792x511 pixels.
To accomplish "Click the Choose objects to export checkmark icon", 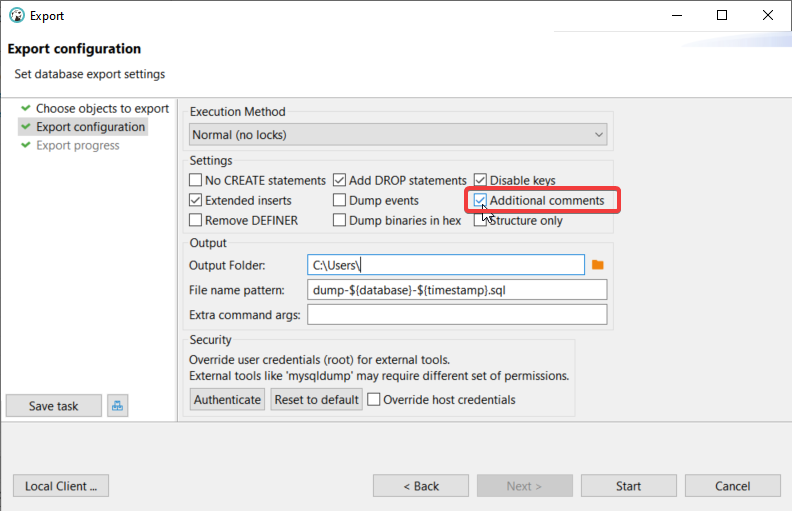I will pos(26,108).
